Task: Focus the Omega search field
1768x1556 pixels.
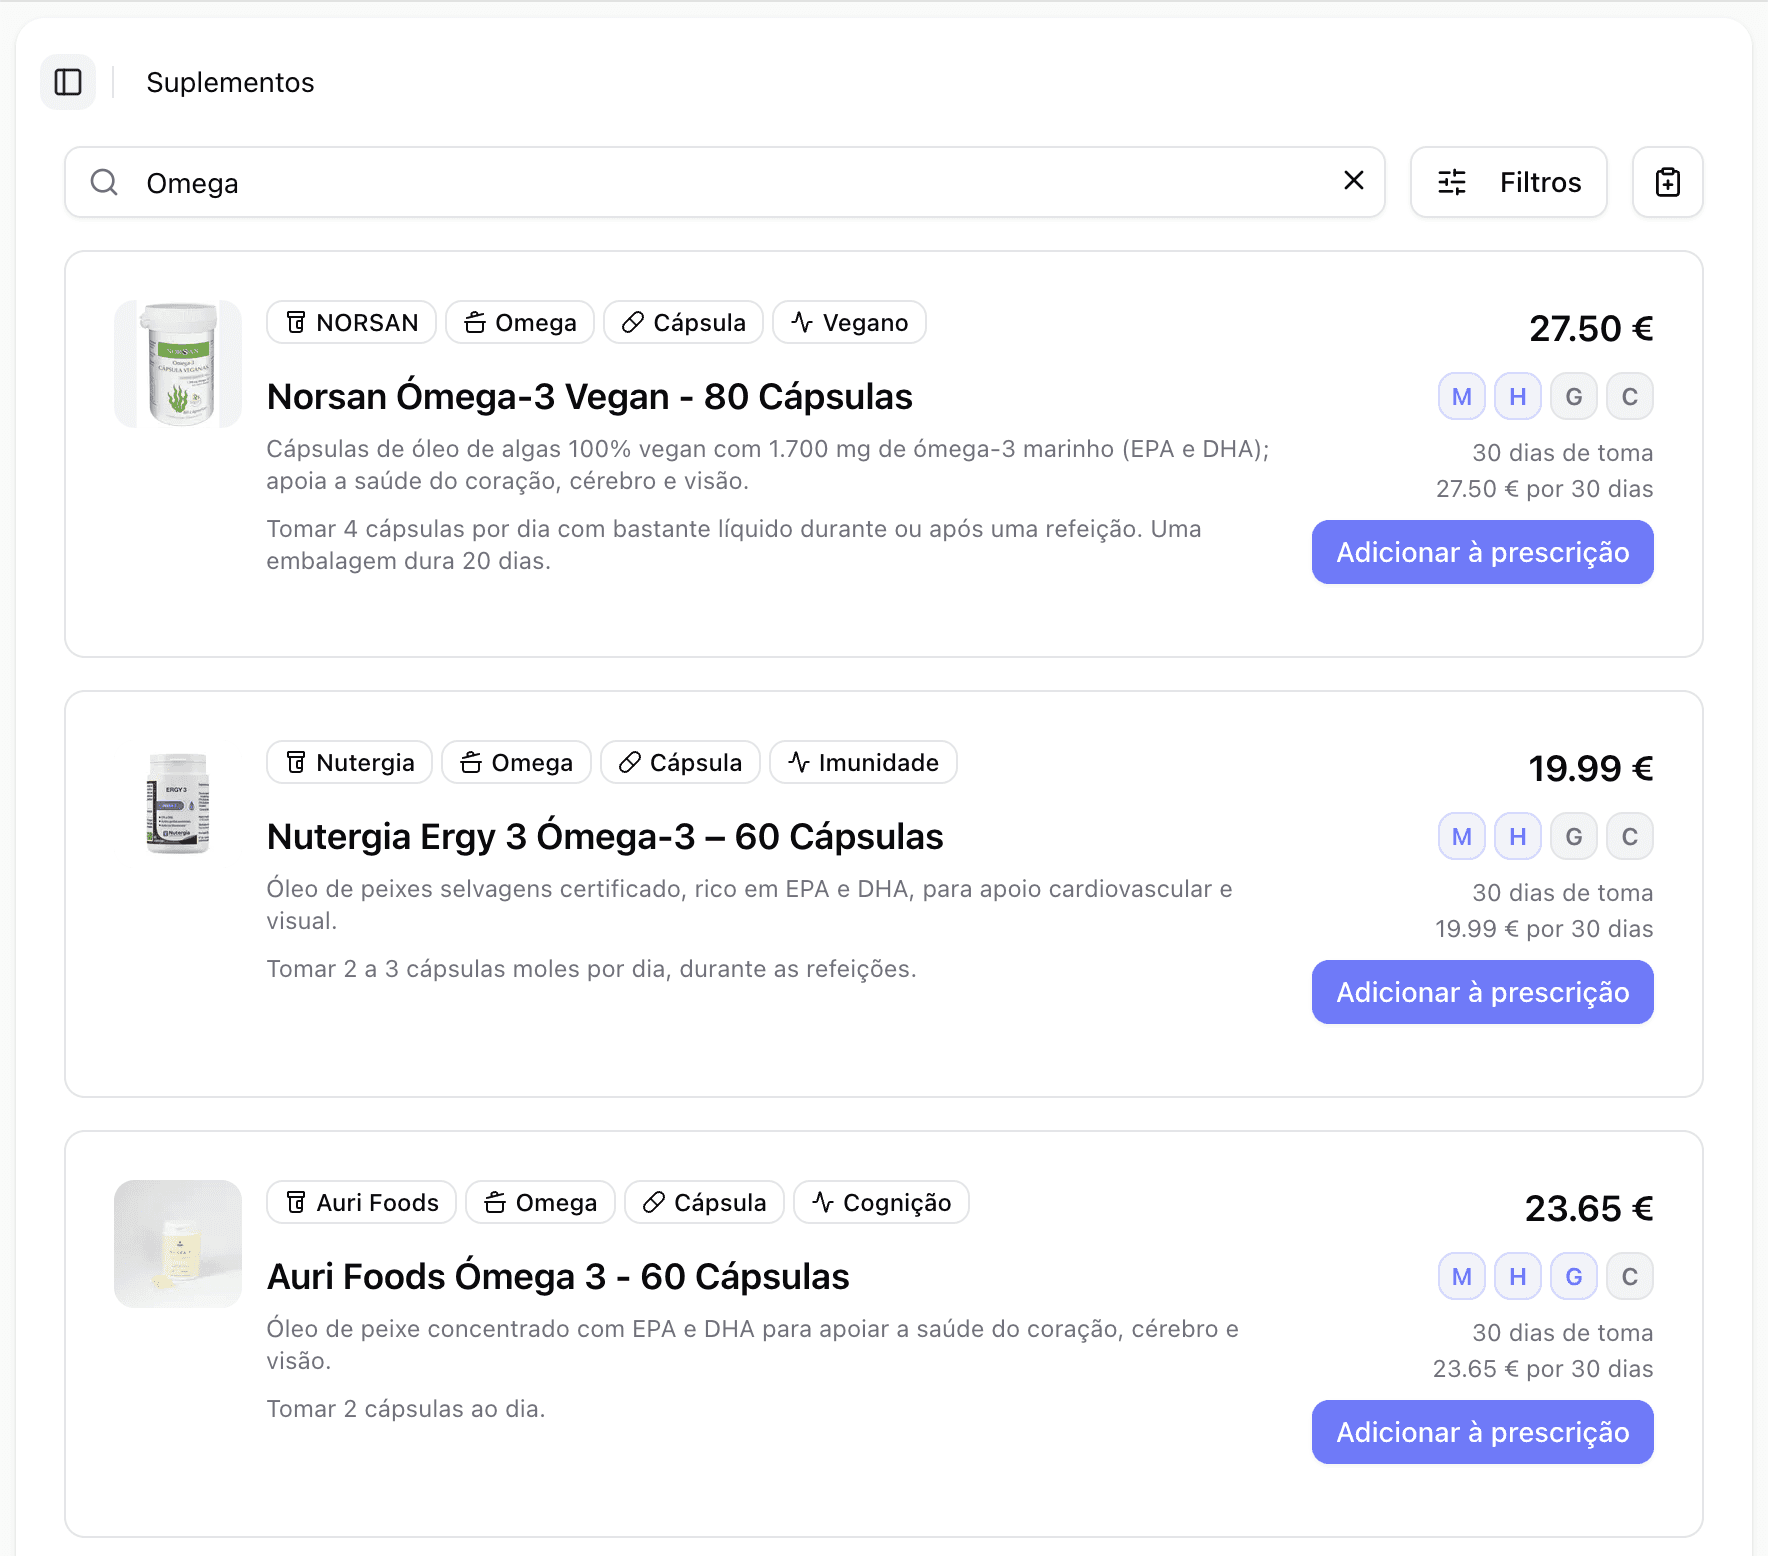Action: [x=724, y=182]
